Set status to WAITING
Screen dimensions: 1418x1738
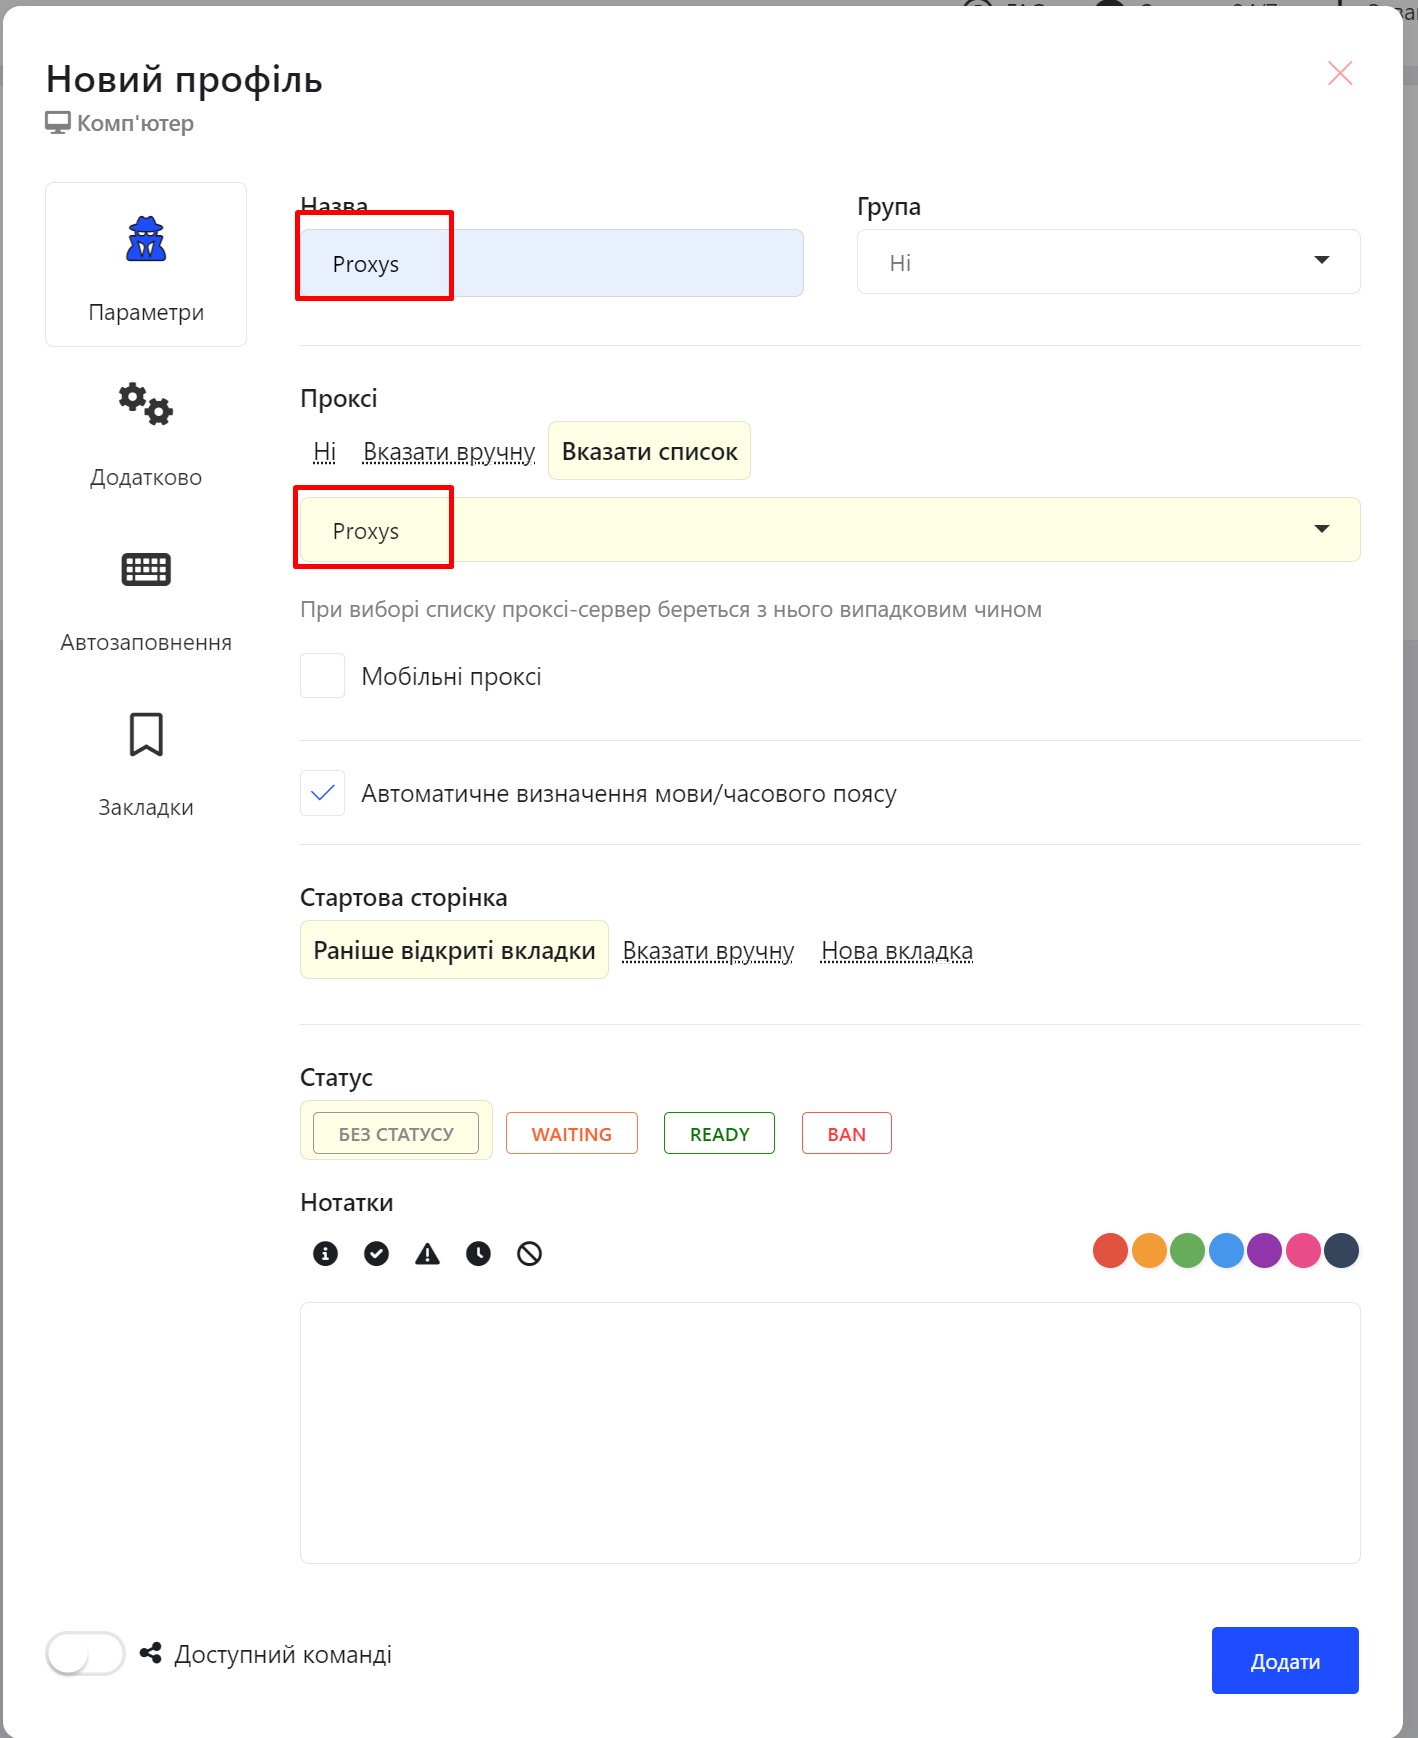(x=572, y=1133)
